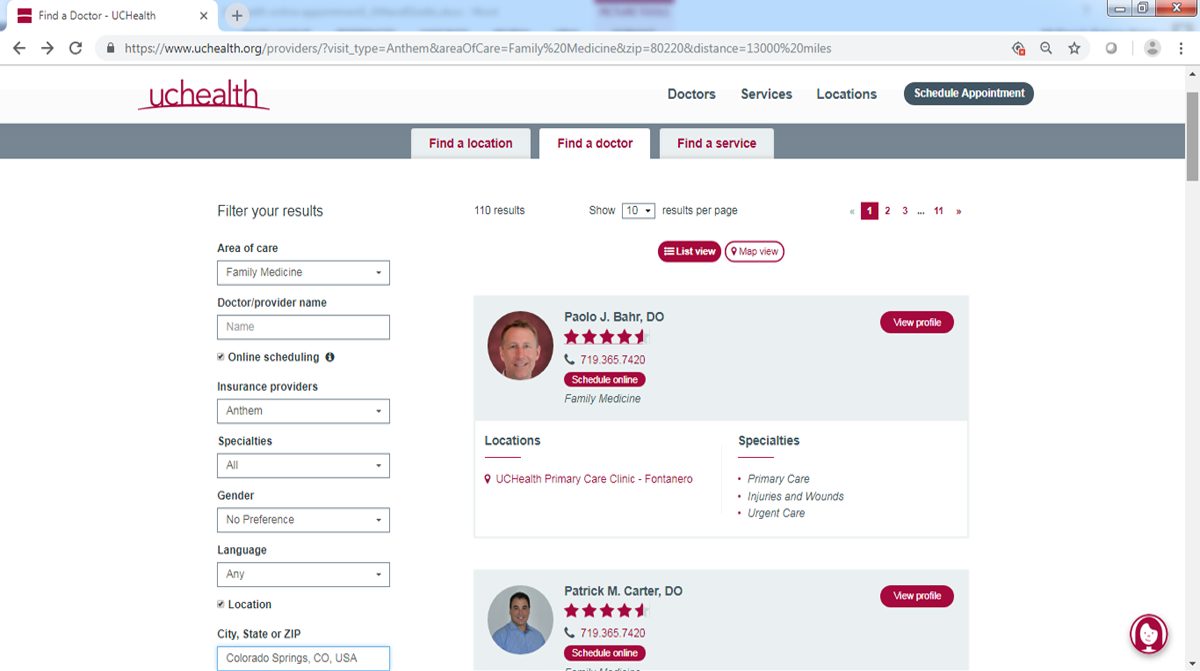Open the Area of care dropdown
The width and height of the screenshot is (1200, 671).
(303, 272)
